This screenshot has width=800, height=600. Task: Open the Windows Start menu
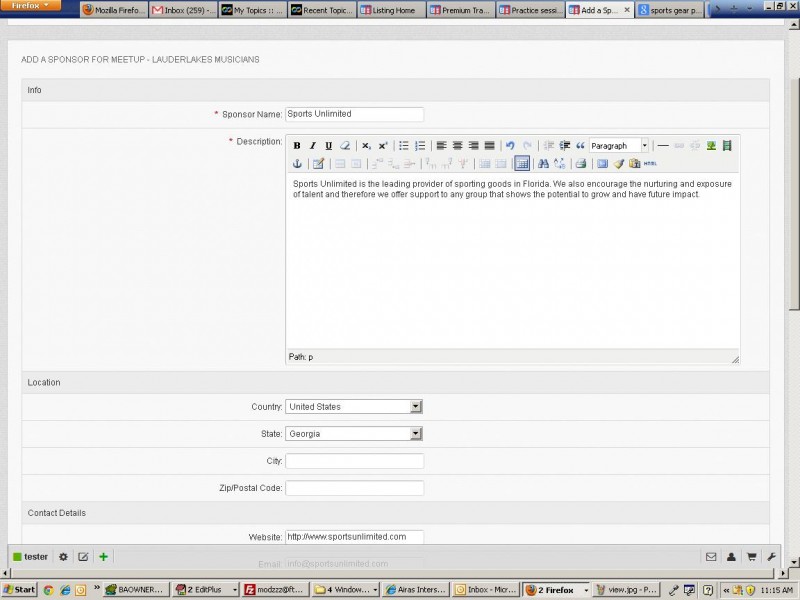pos(19,590)
